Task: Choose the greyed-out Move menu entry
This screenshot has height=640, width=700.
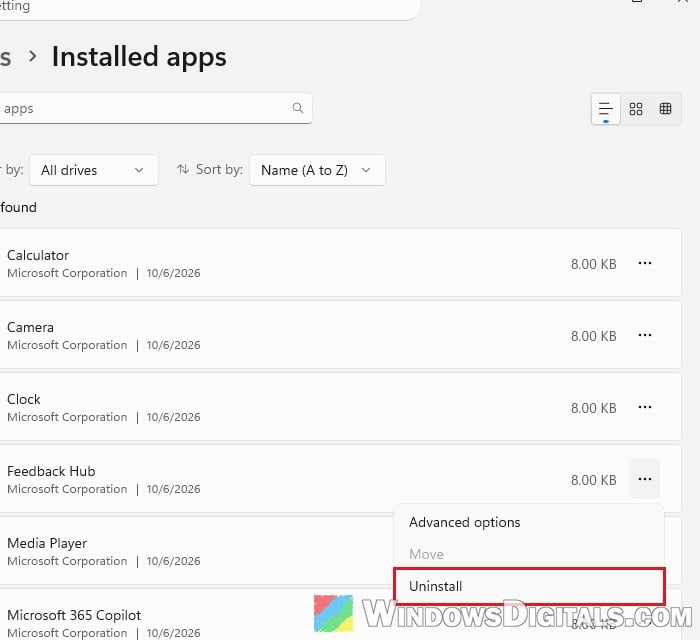Action: (x=426, y=554)
